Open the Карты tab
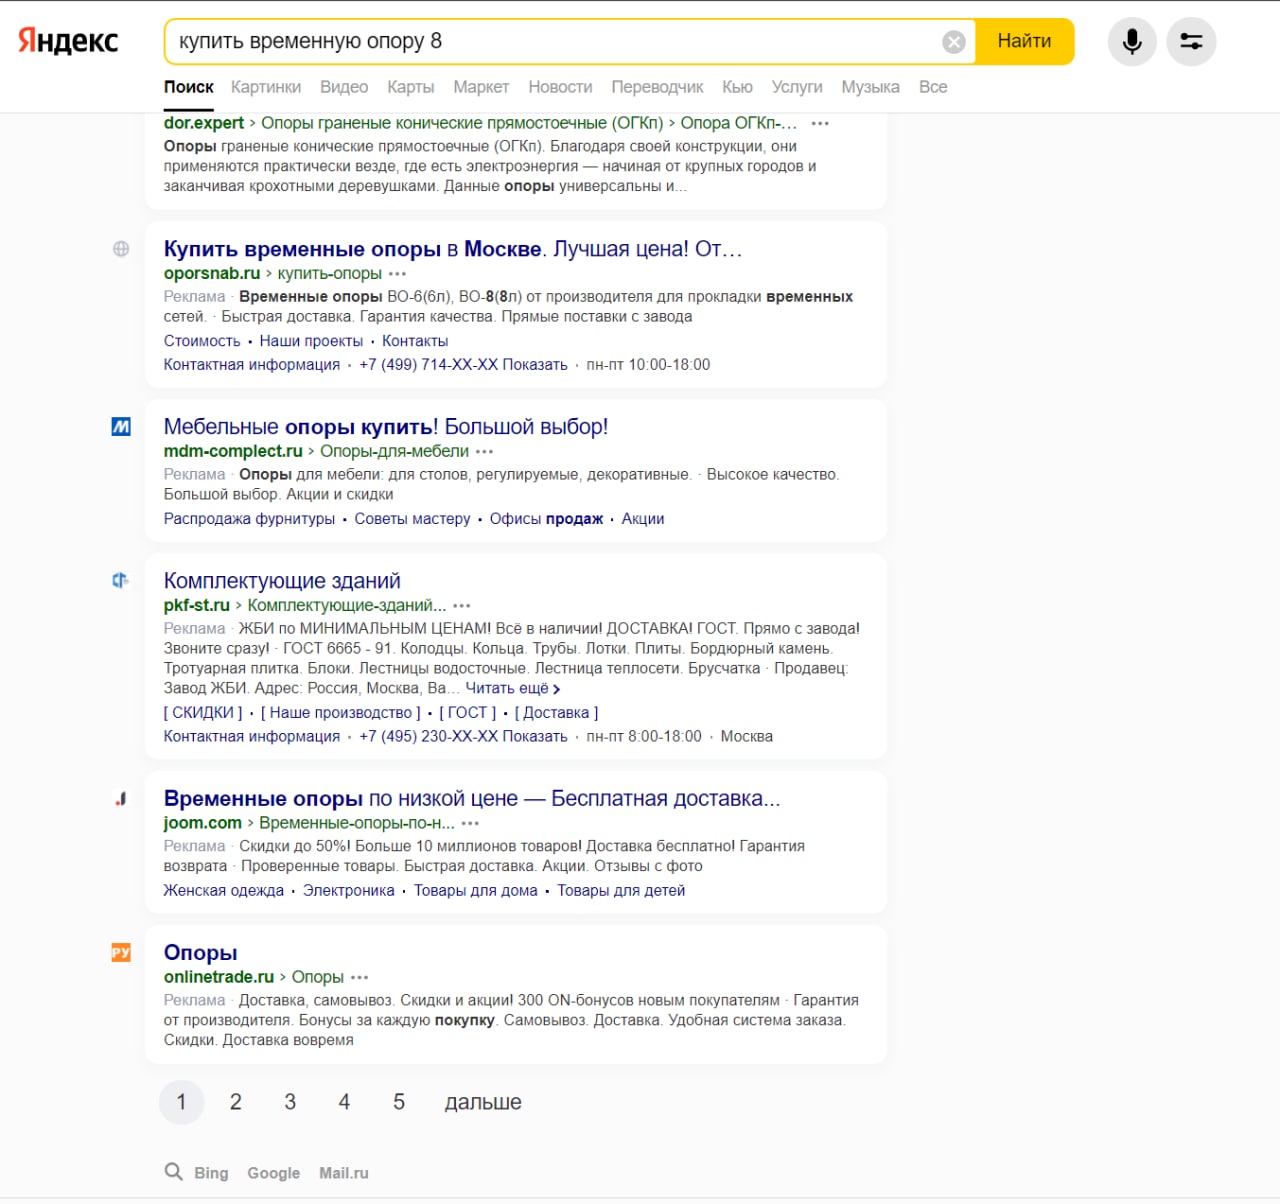Viewport: 1280px width, 1204px height. tap(411, 87)
